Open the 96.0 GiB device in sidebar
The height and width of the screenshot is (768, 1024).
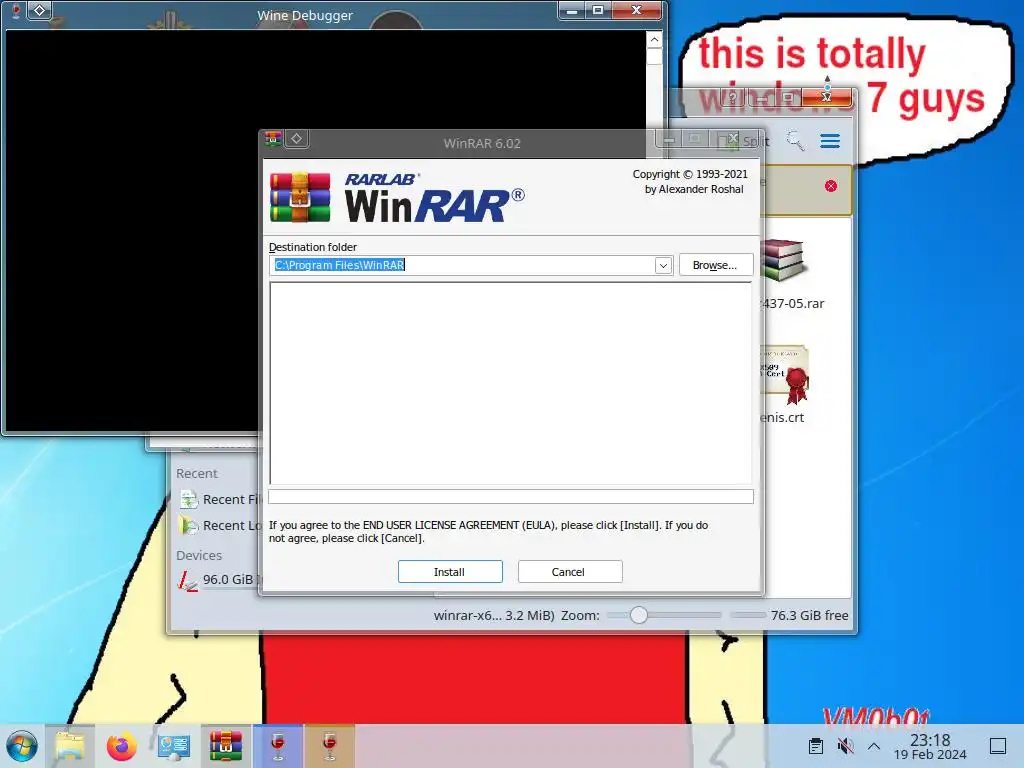(219, 580)
